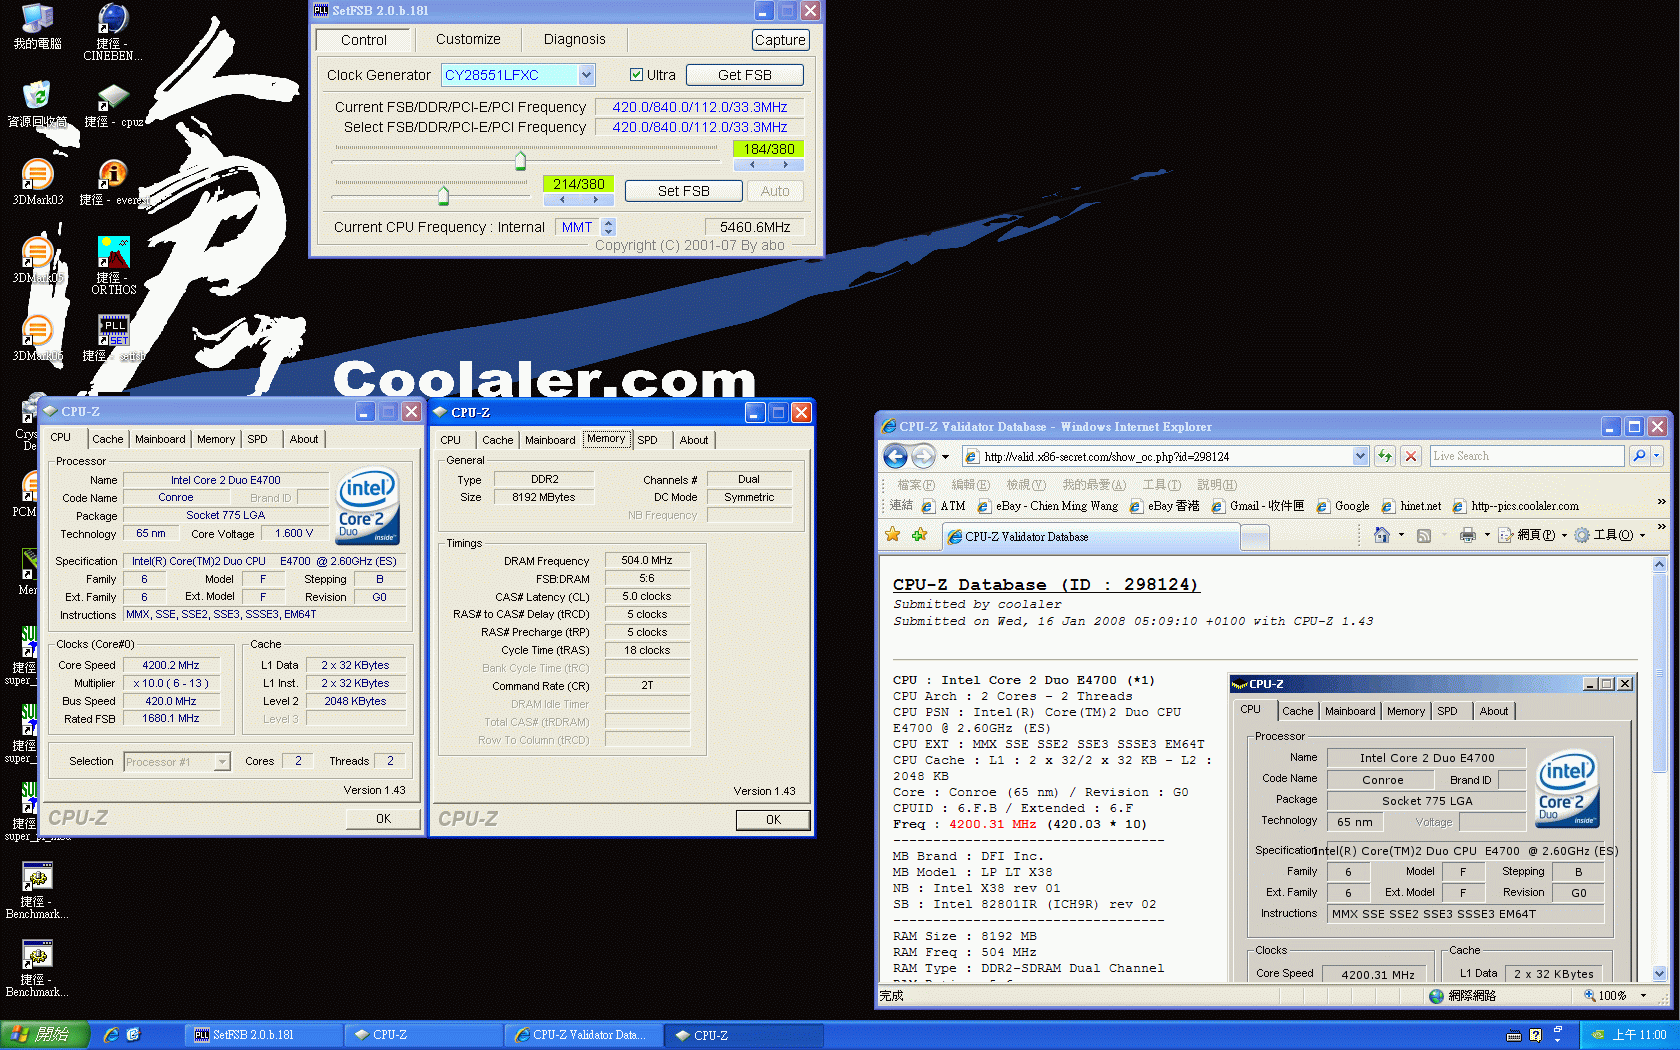1680x1050 pixels.
Task: Adjust the lower 214/380 FSB slider
Action: click(x=443, y=195)
